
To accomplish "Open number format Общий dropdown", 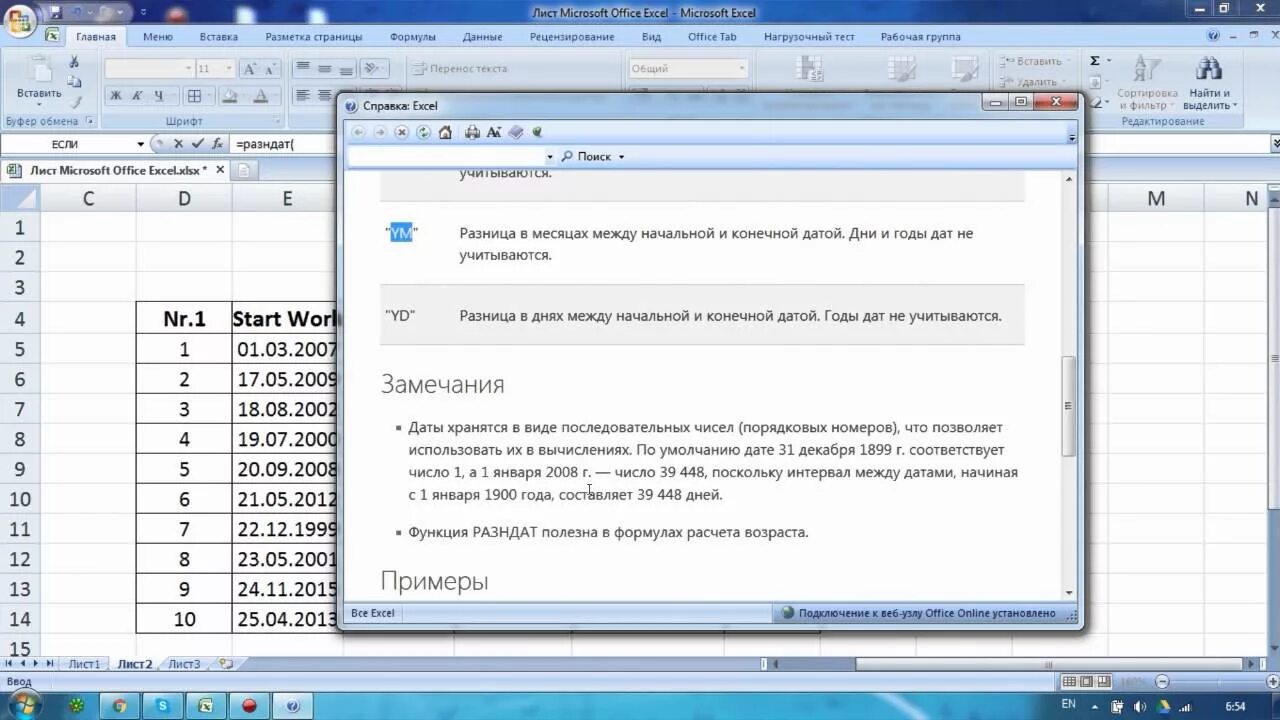I will coord(741,68).
